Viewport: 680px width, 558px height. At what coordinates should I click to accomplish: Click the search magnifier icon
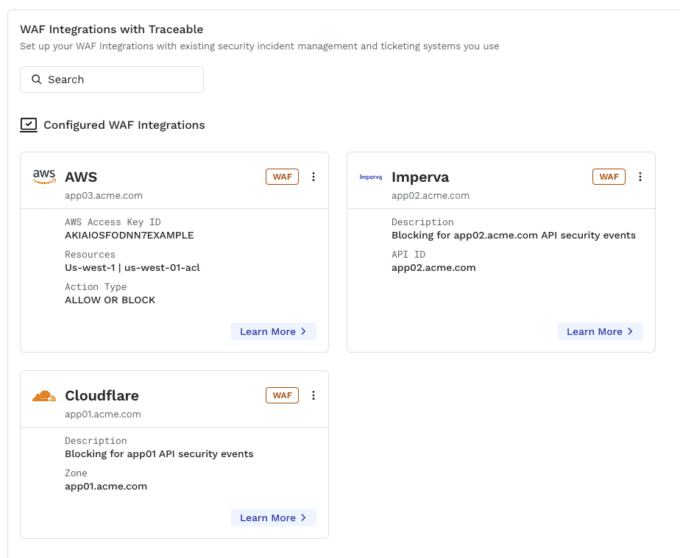click(36, 80)
